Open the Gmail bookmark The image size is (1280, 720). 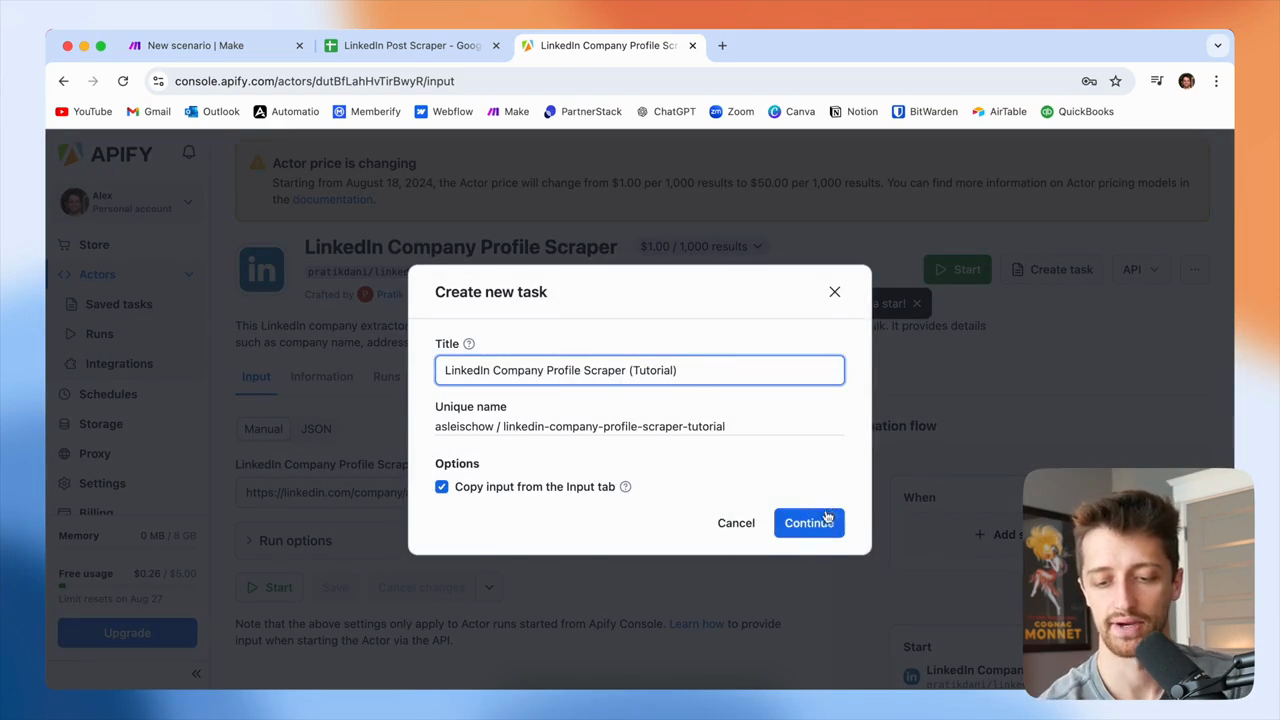pos(149,112)
